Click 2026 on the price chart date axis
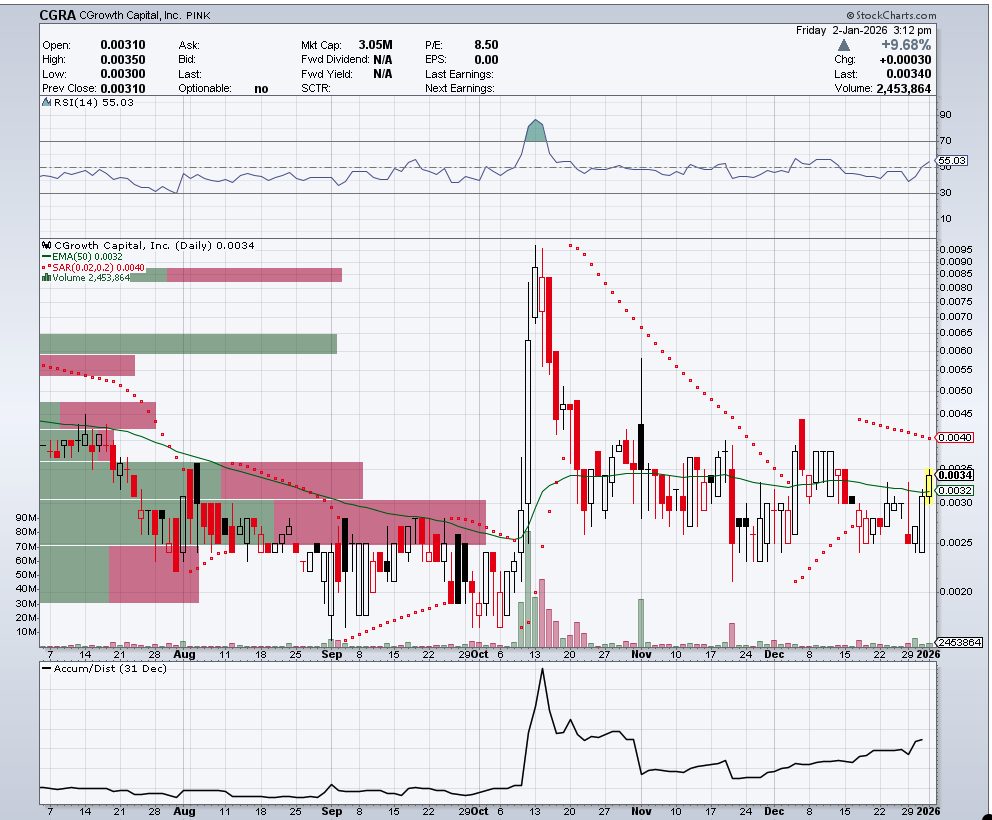 (x=928, y=654)
